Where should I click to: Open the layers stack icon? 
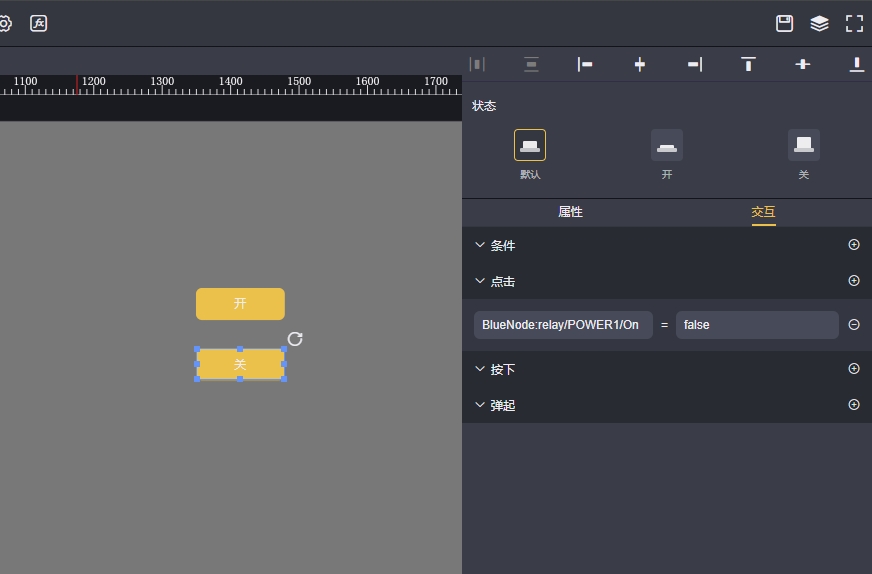pyautogui.click(x=819, y=23)
